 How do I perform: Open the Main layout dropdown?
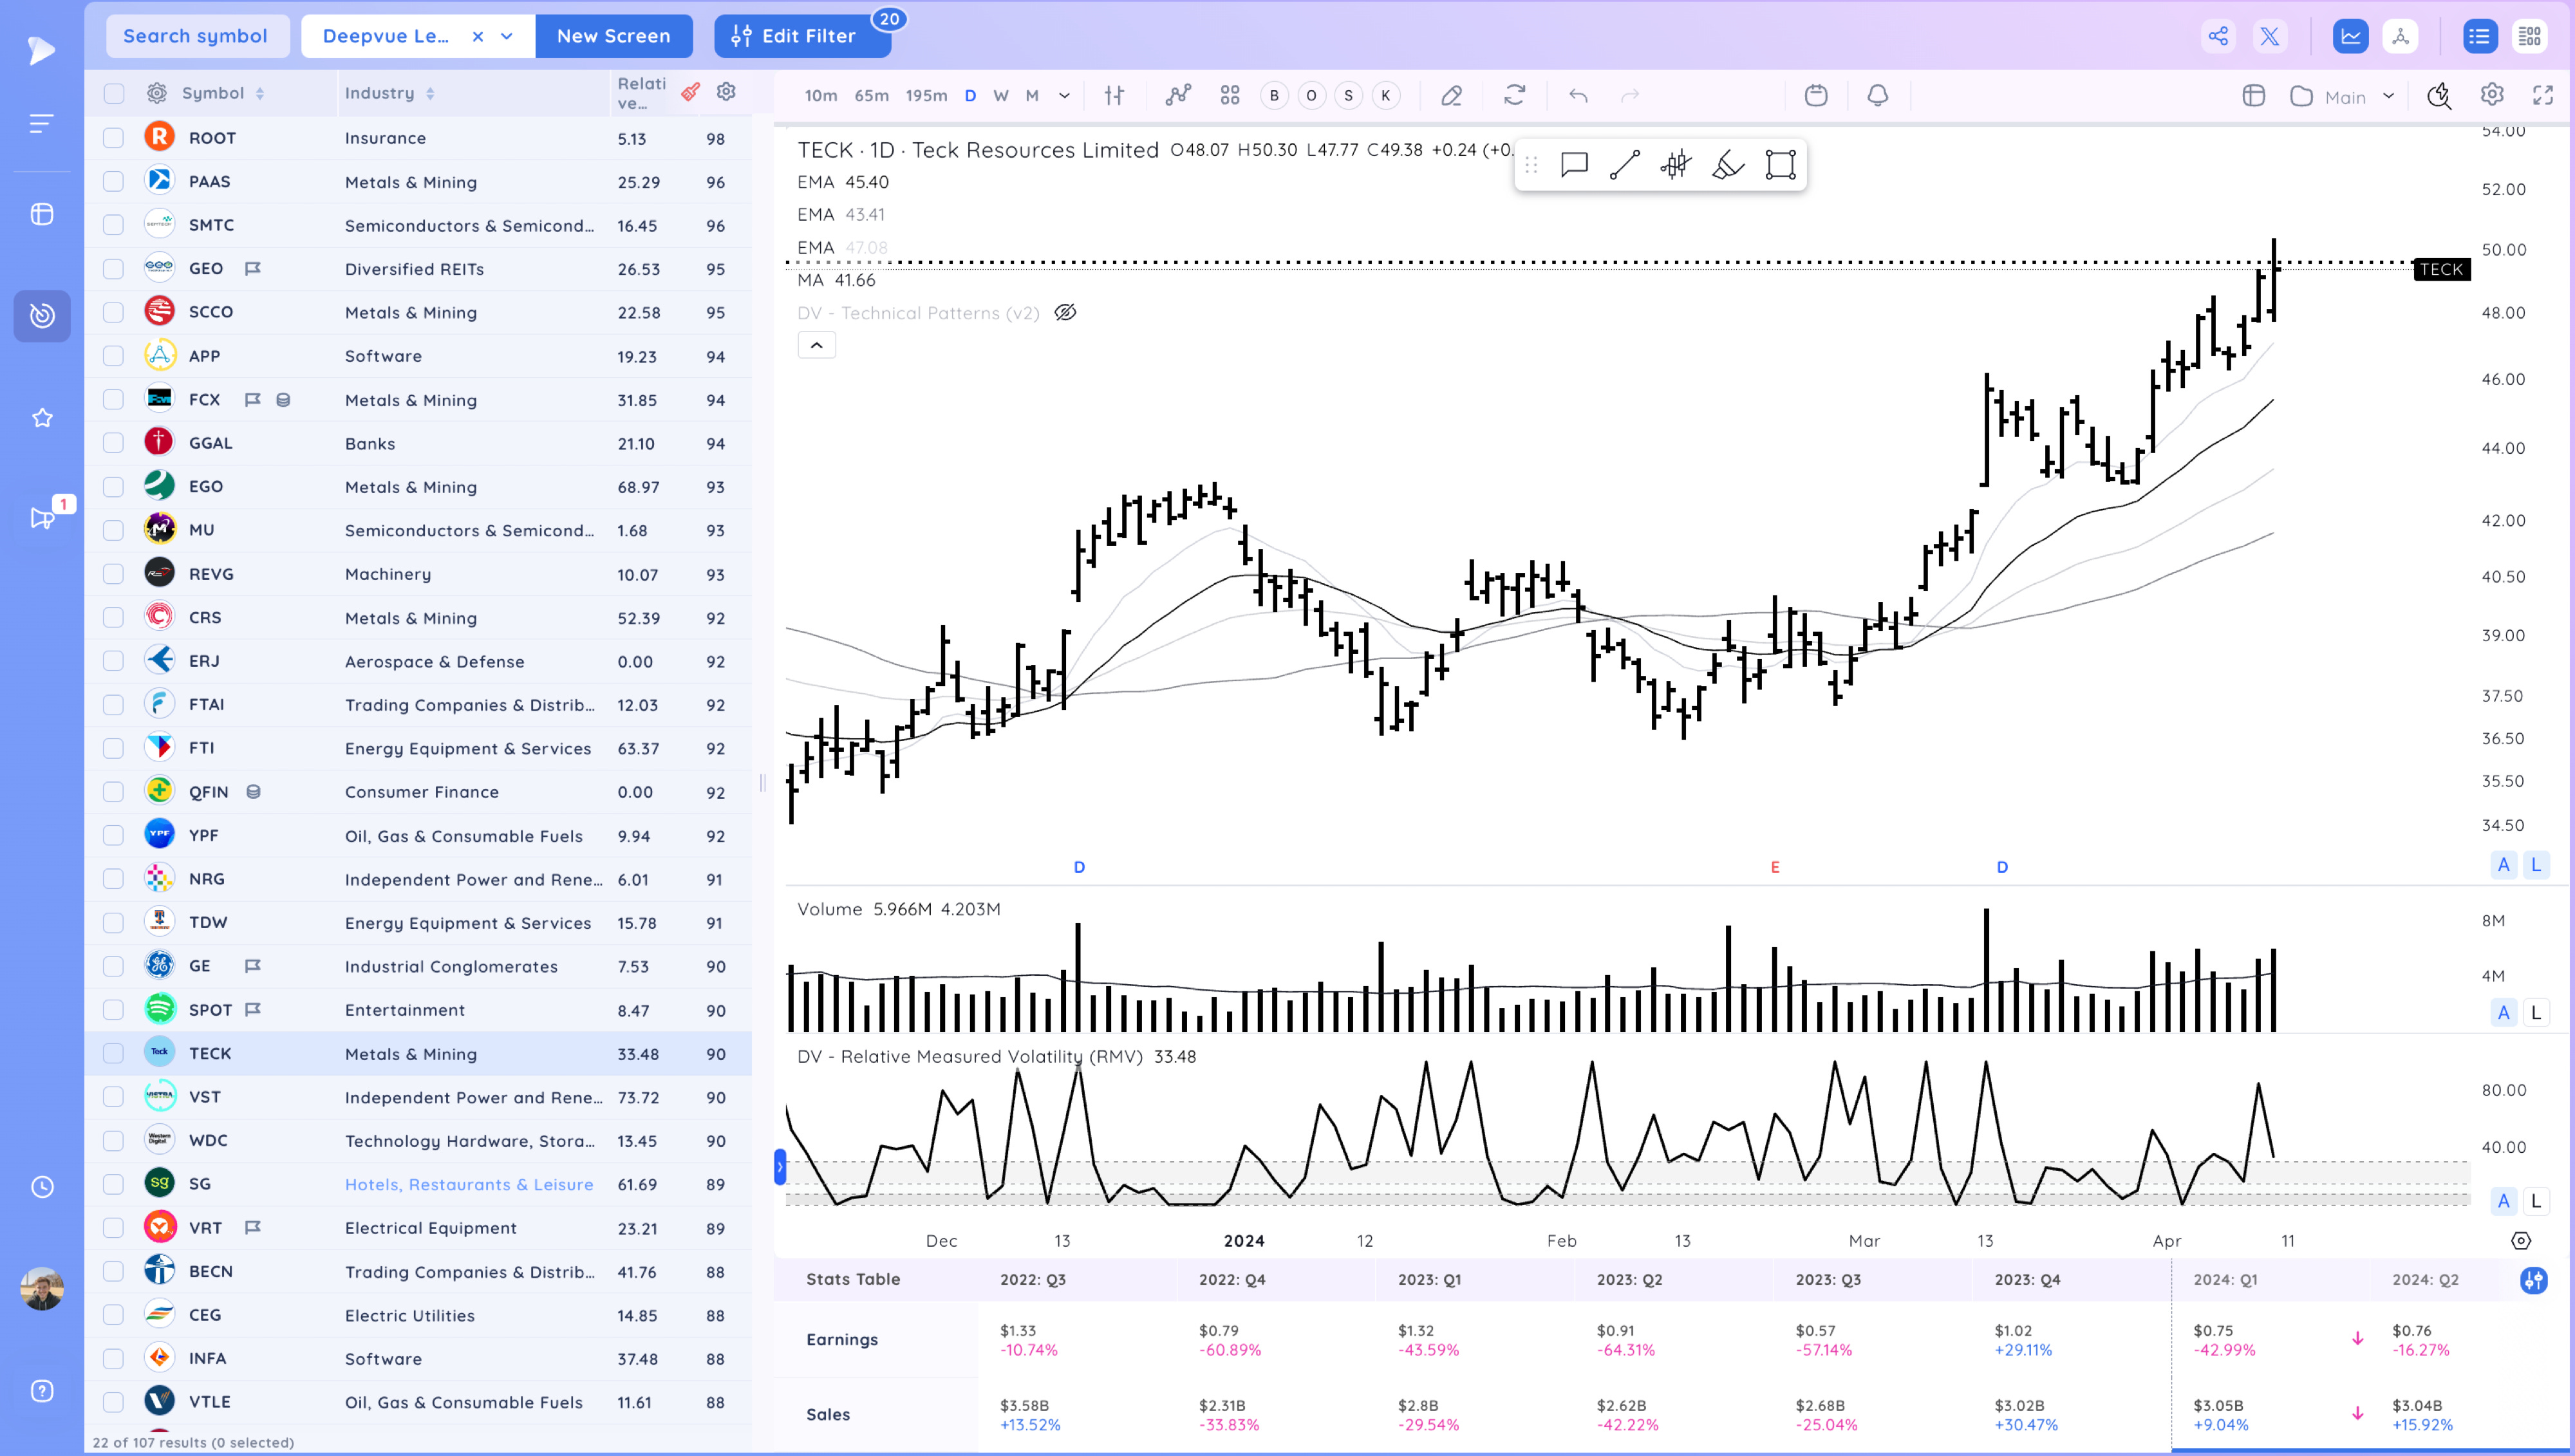point(2343,96)
